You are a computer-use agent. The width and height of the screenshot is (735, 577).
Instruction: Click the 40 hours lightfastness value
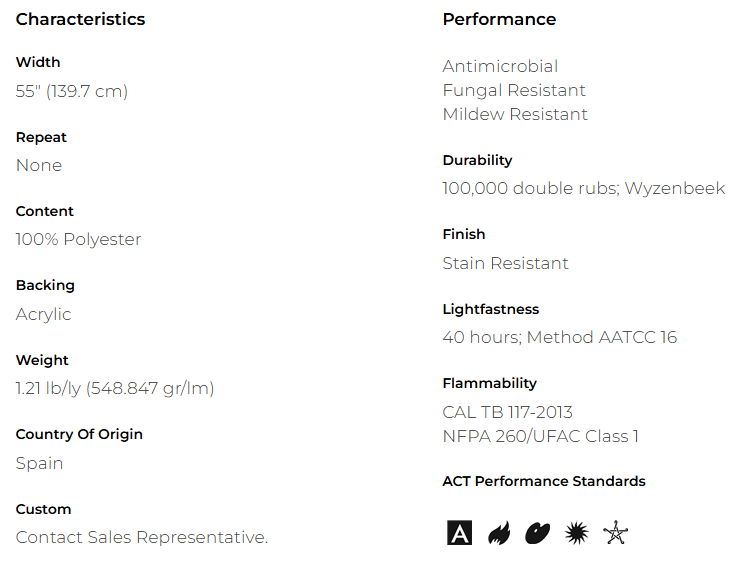point(559,337)
